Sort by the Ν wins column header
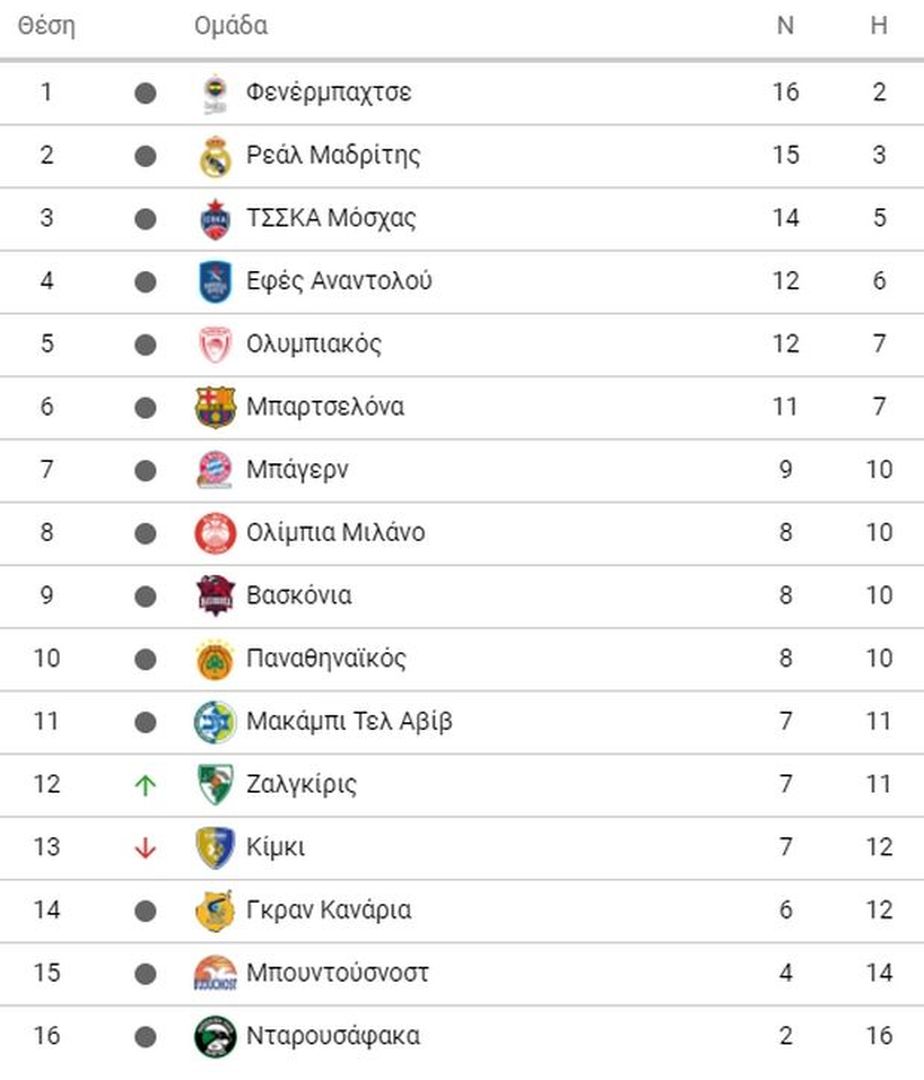 coord(786,25)
